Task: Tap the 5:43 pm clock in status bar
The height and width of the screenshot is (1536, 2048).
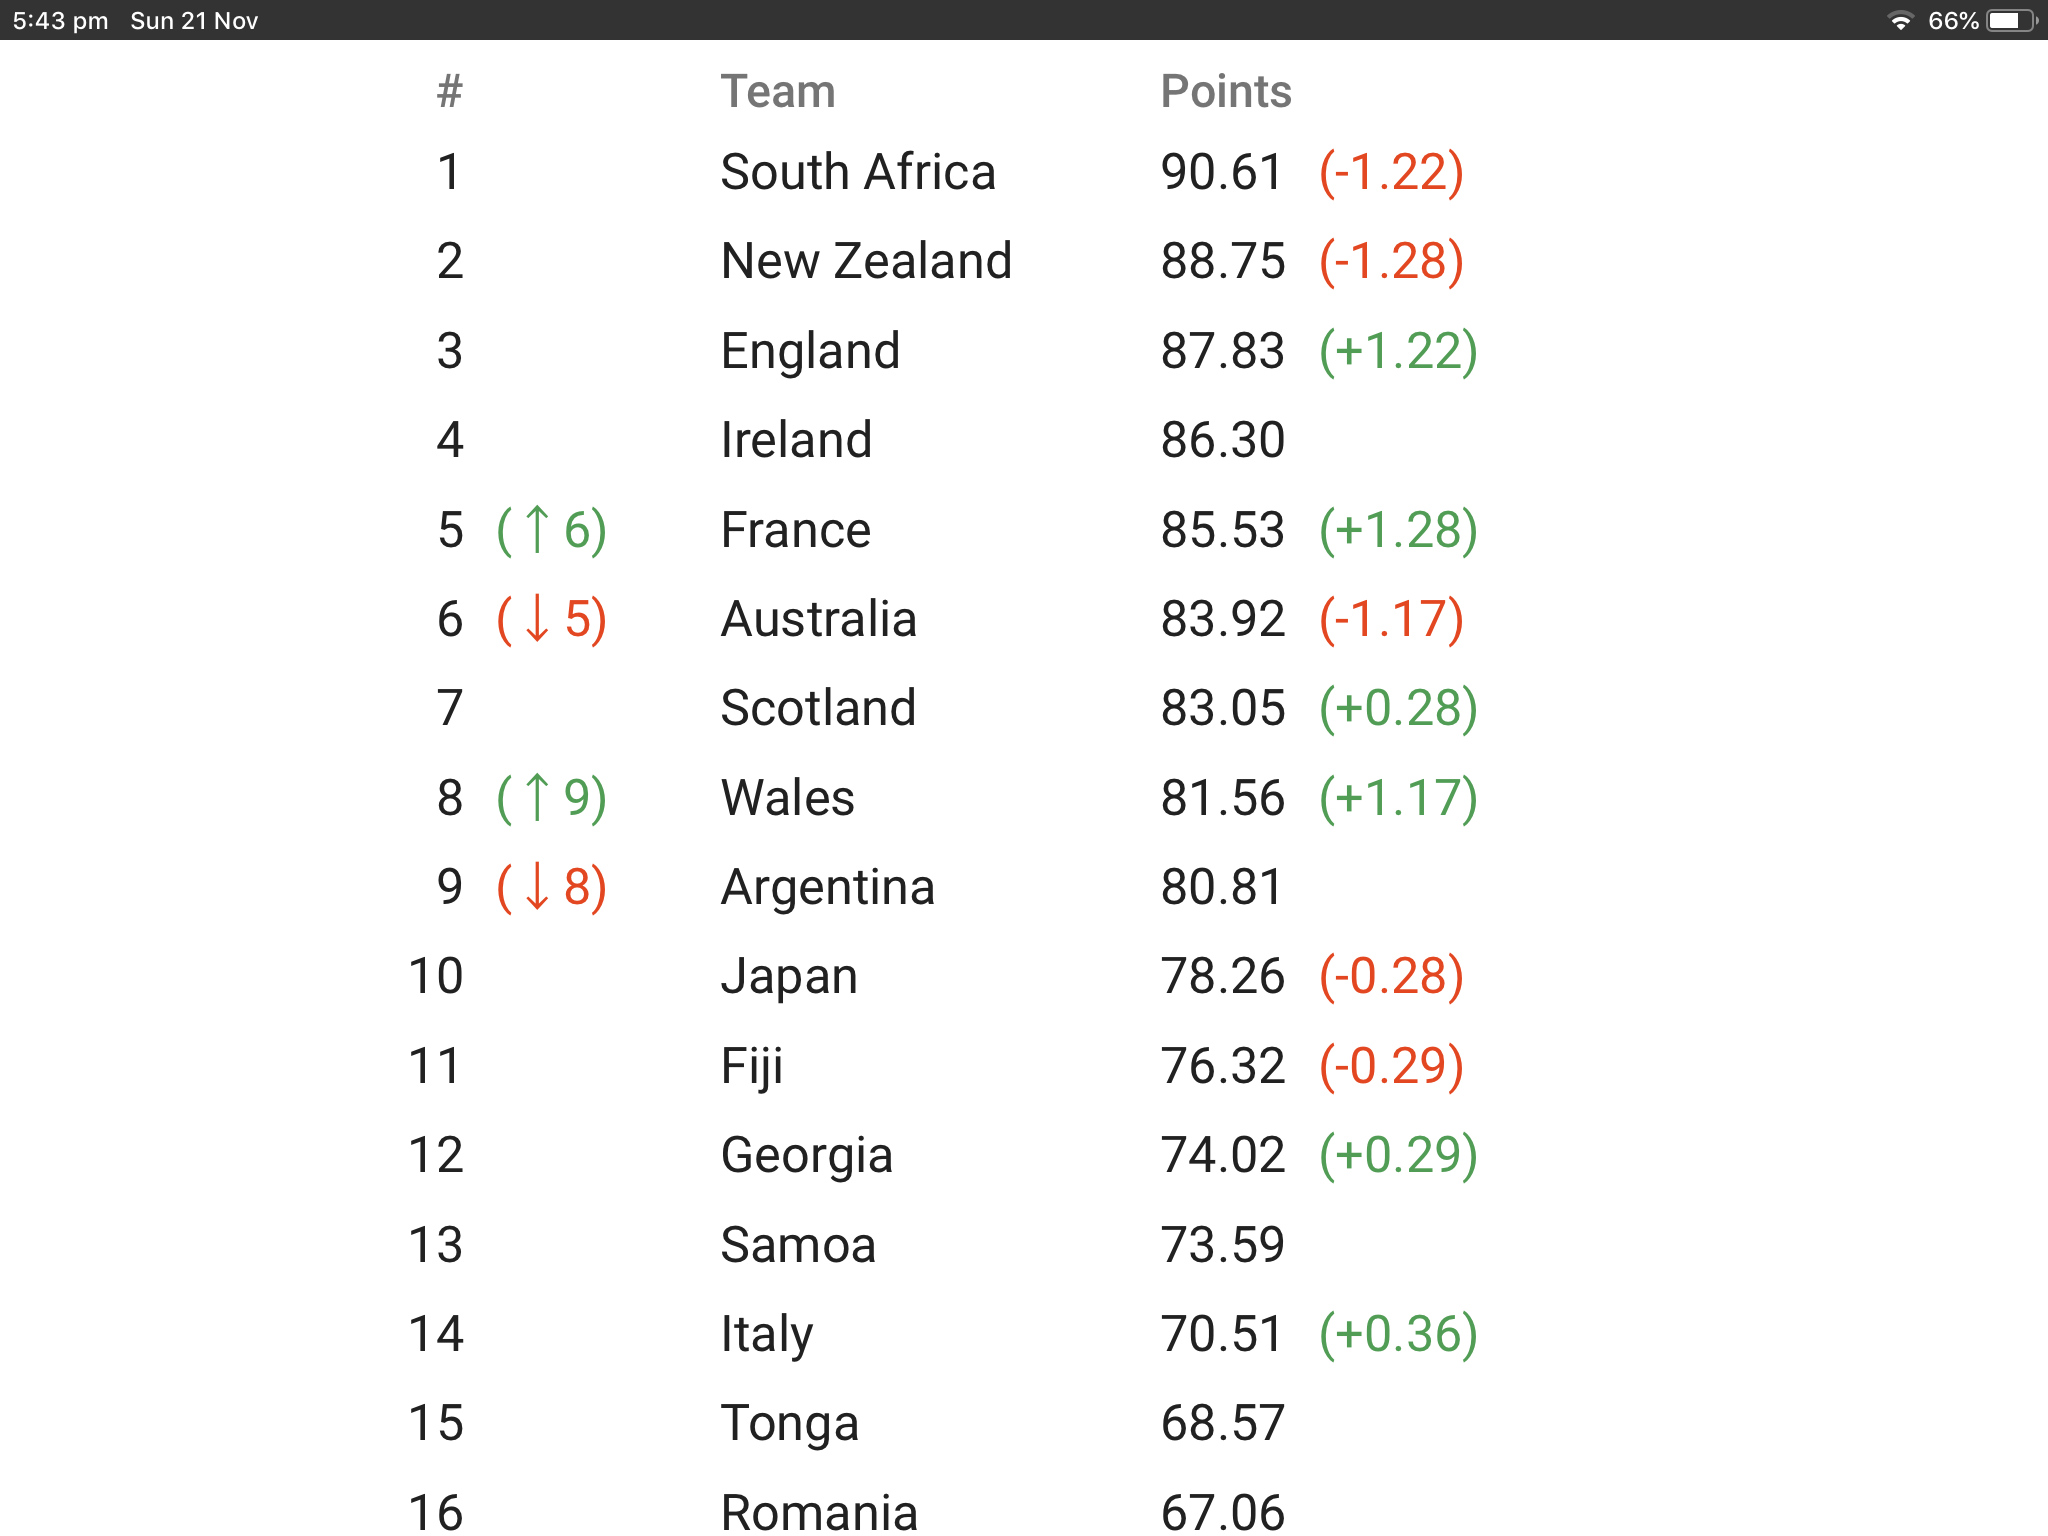Action: coord(60,21)
